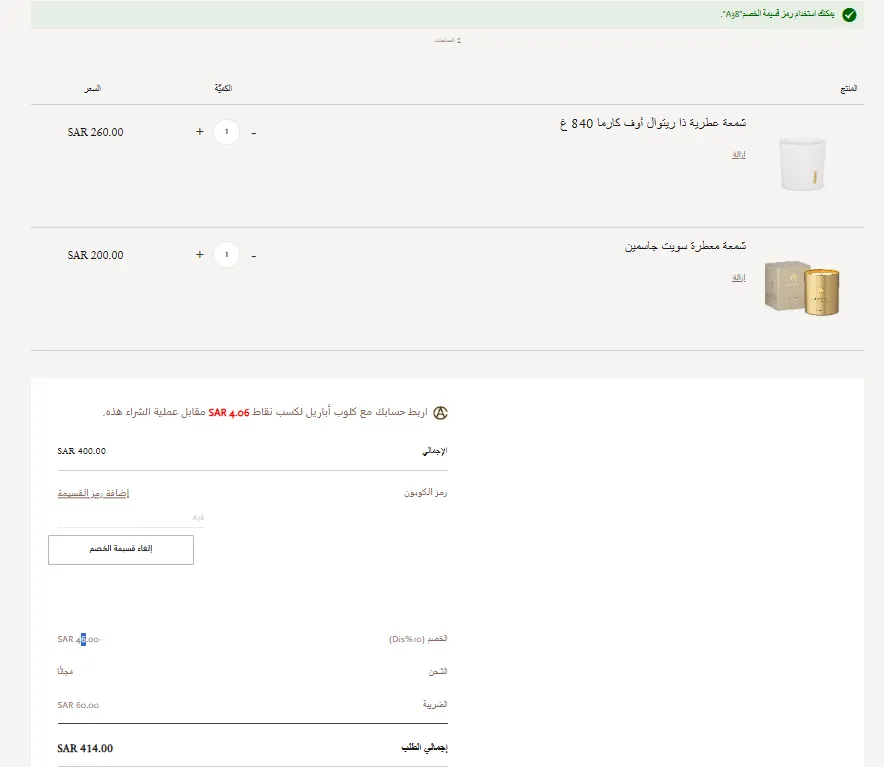The height and width of the screenshot is (767, 884).
Task: Remove the 840 g Ritual of Karma candle
Action: point(739,155)
